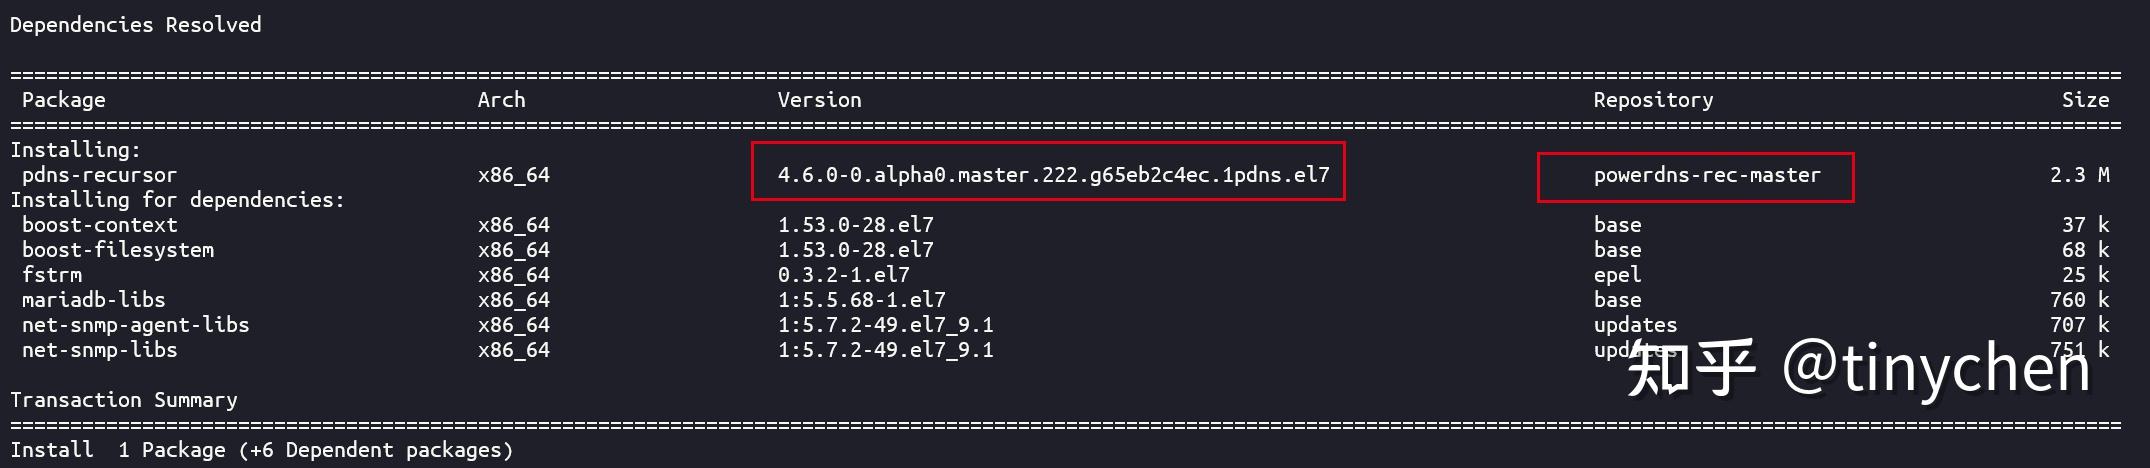Click the net-snmp-libs package name
The image size is (2150, 468).
click(99, 350)
